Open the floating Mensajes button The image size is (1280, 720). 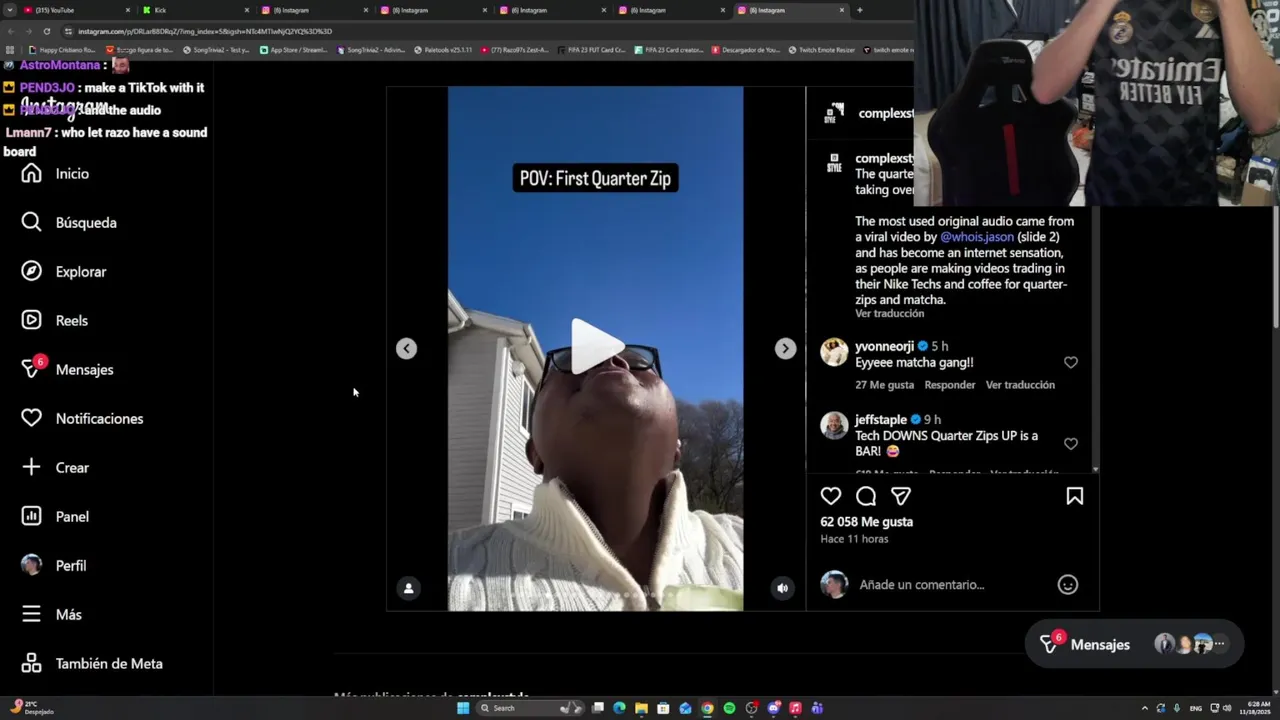click(x=1134, y=645)
